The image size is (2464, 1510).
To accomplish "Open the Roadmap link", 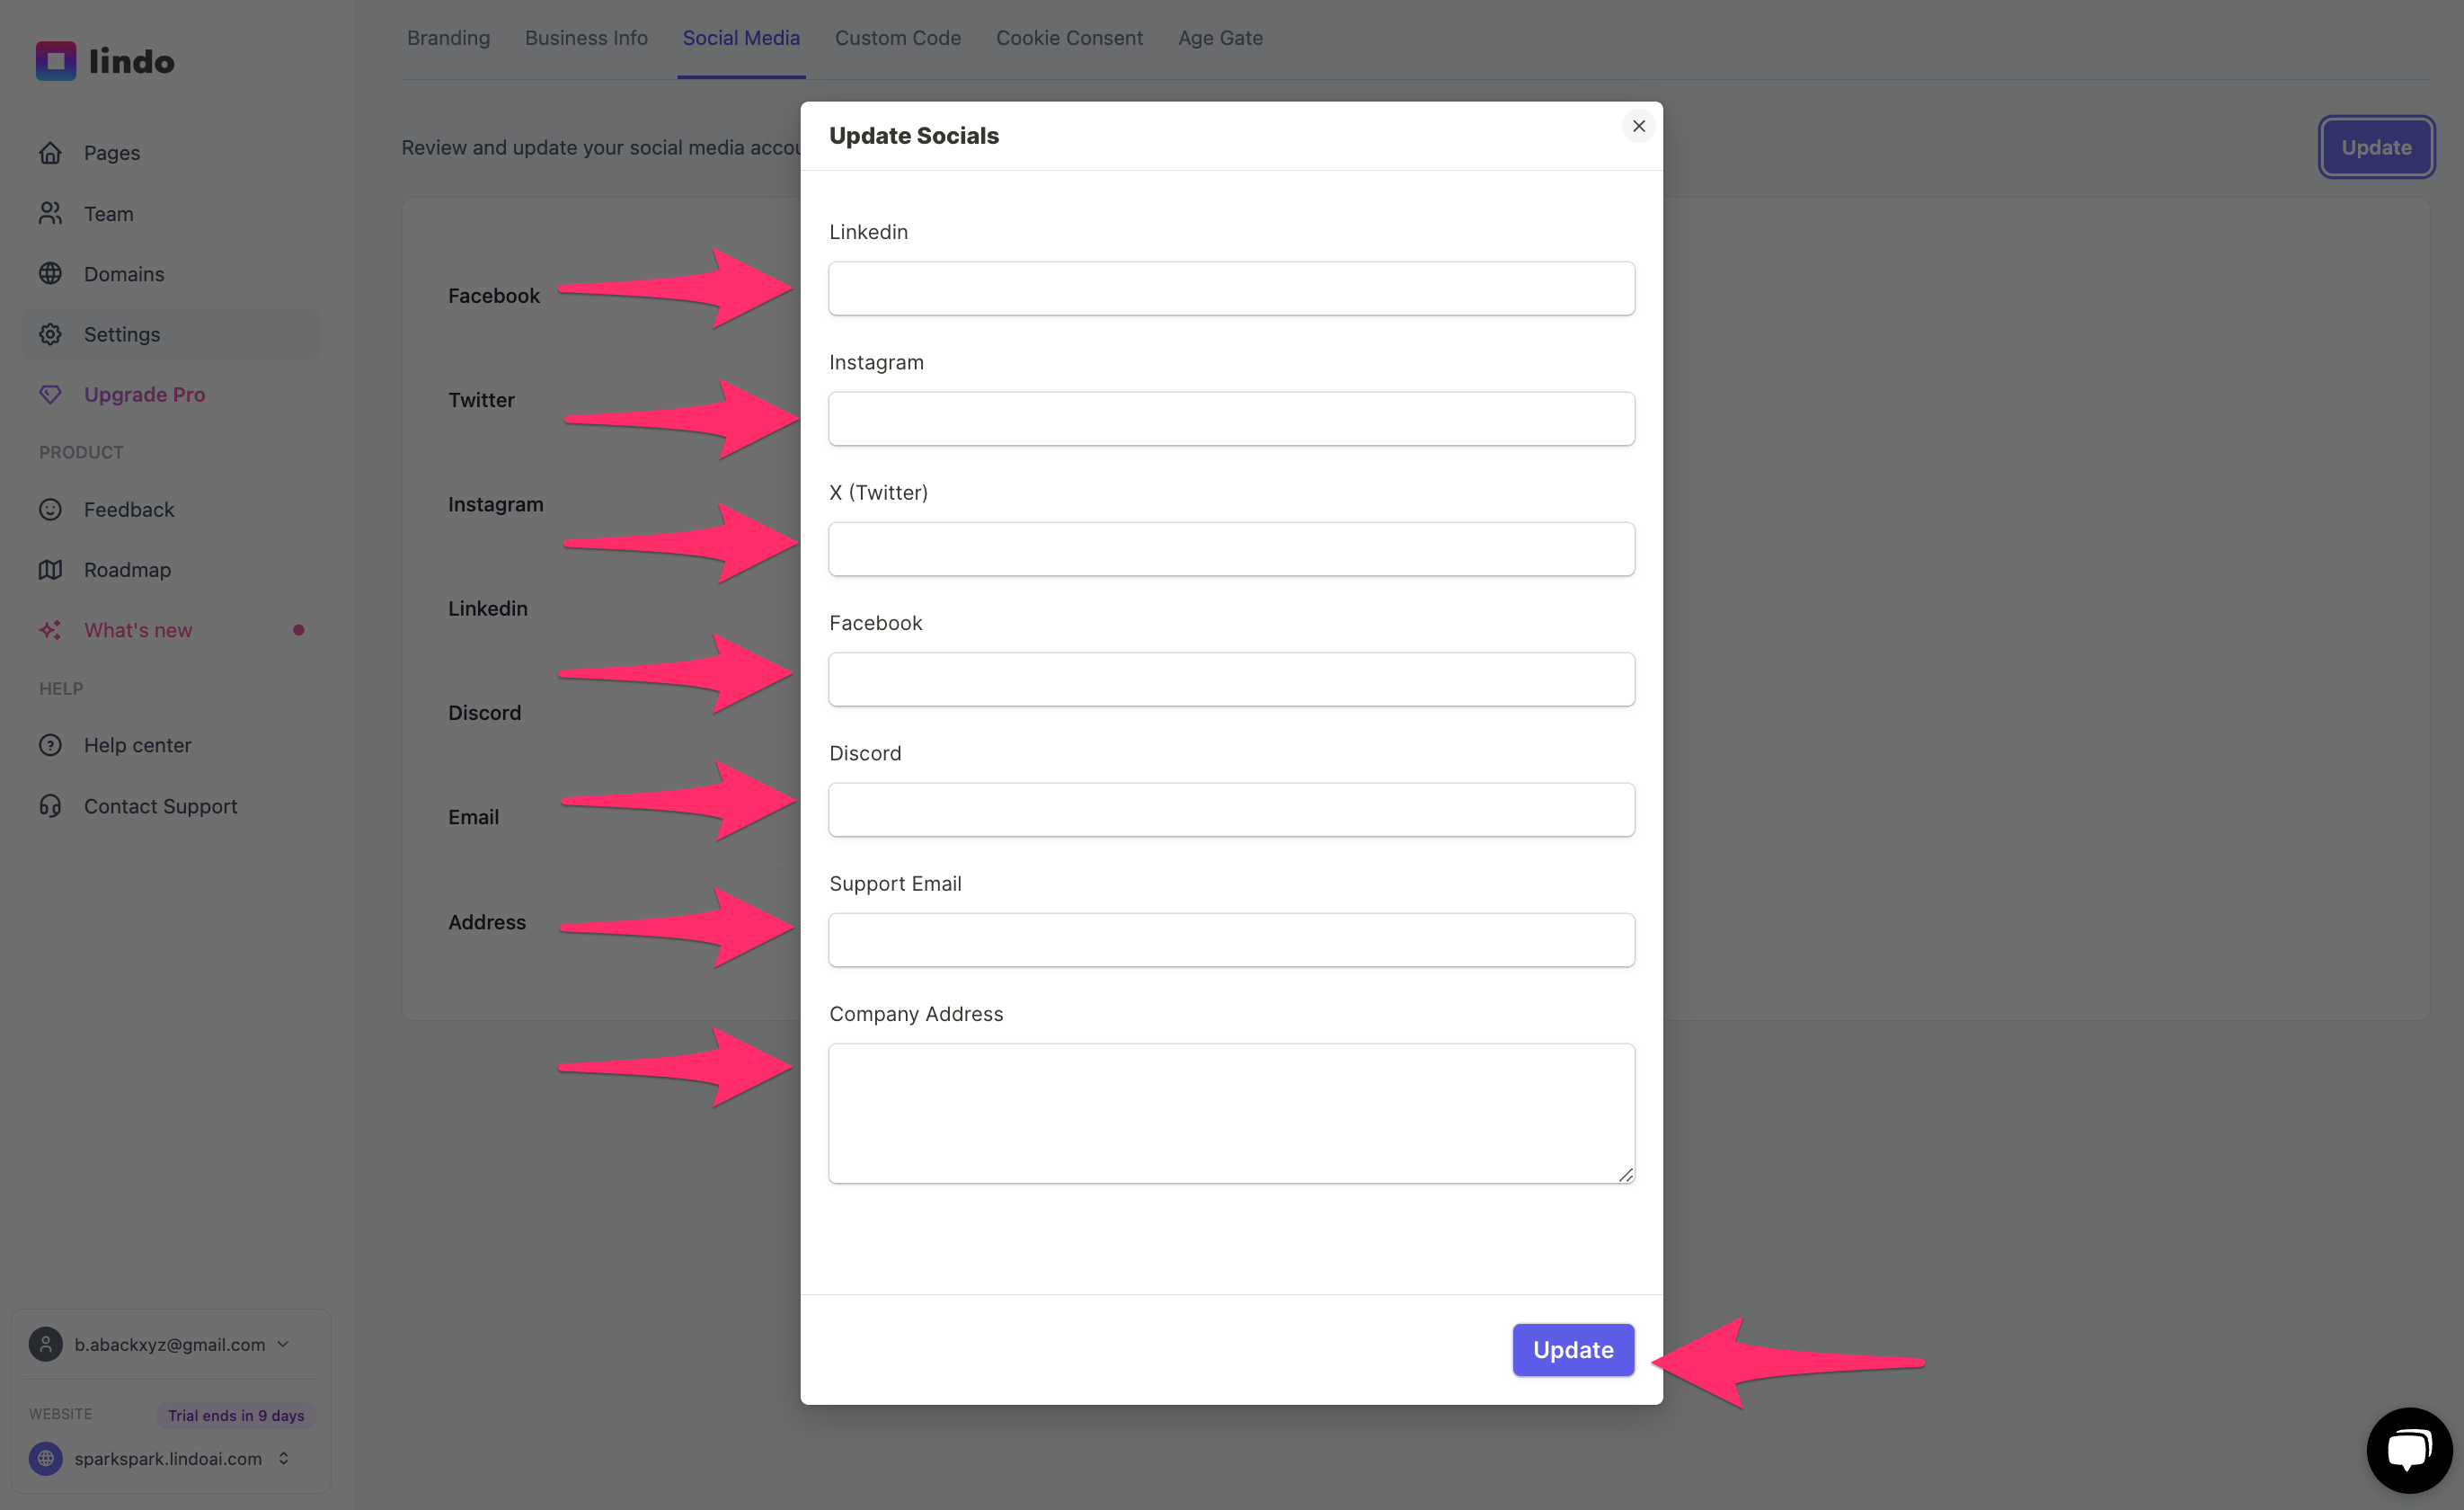I will tap(128, 569).
